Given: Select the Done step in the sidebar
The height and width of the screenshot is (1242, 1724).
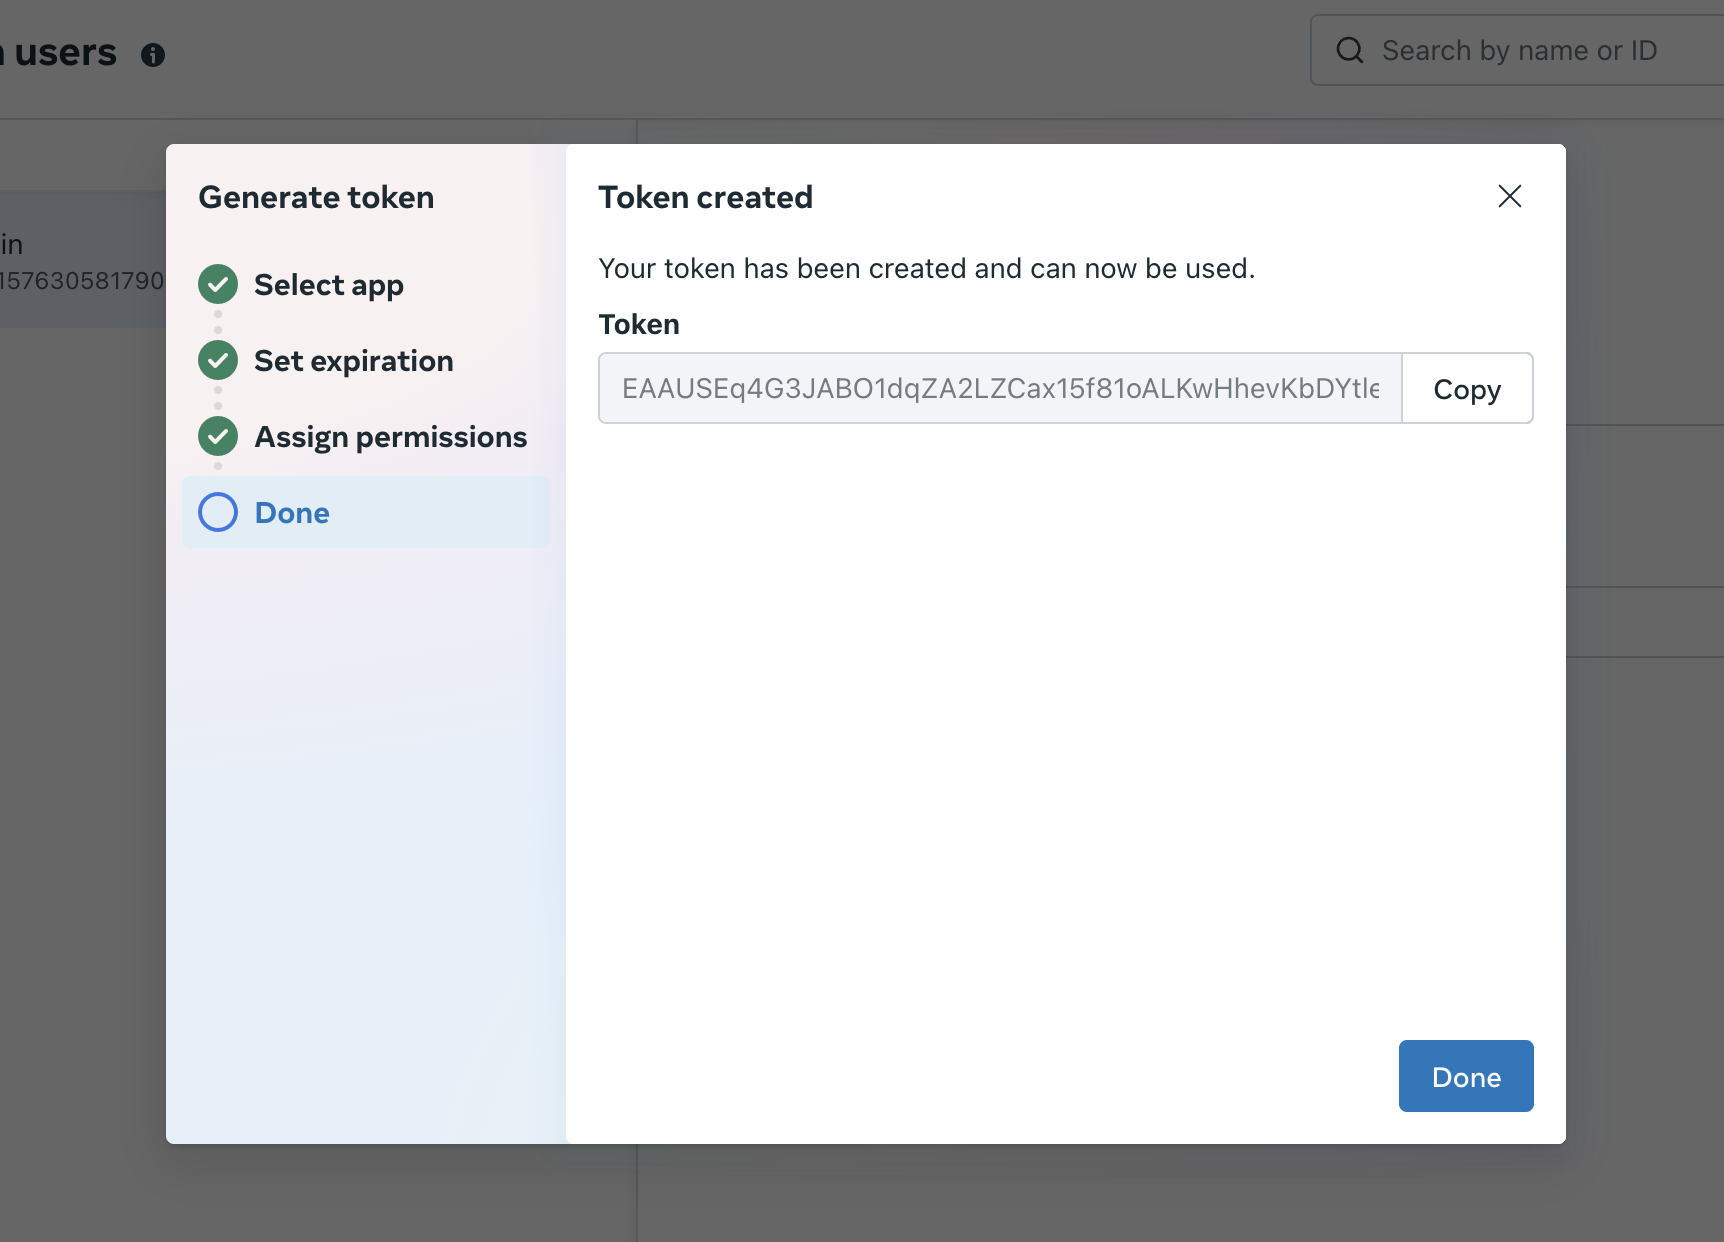Looking at the screenshot, I should click(x=366, y=512).
